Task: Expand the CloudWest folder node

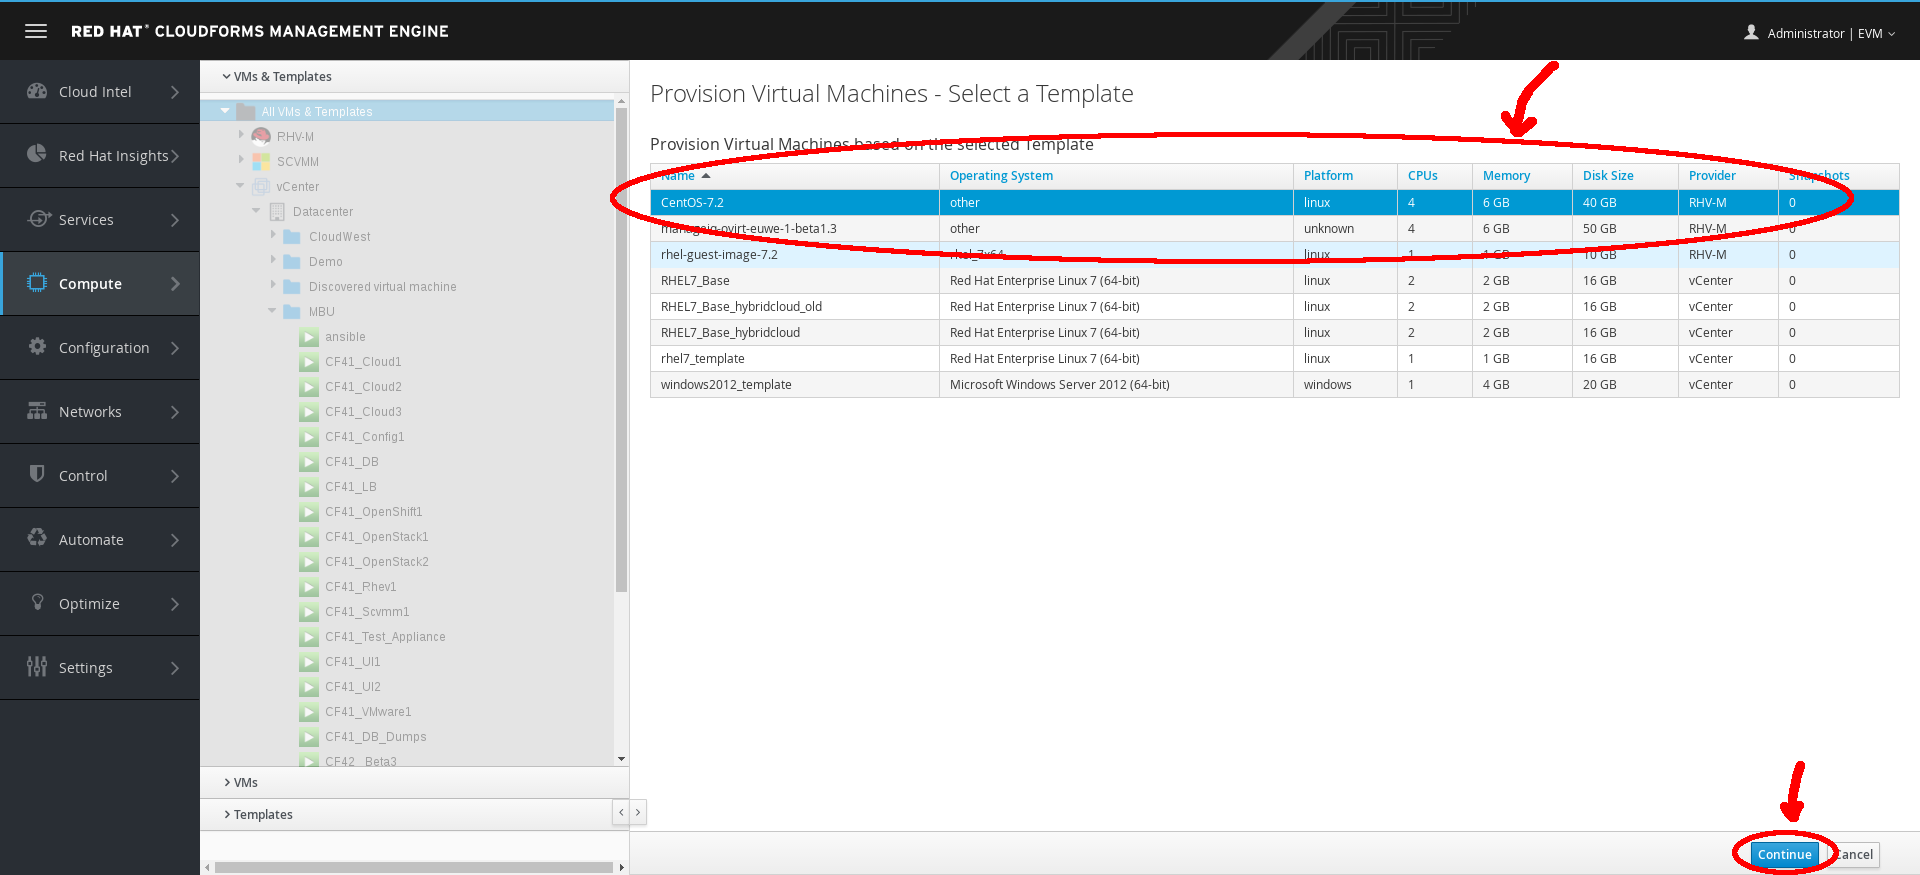Action: 273,234
